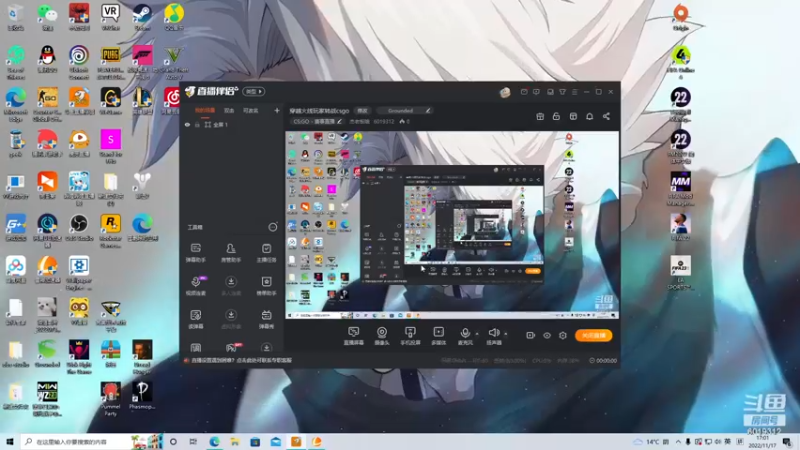Open the Rockstar Games Launcher desktop shortcut
The height and width of the screenshot is (450, 800).
(x=111, y=232)
